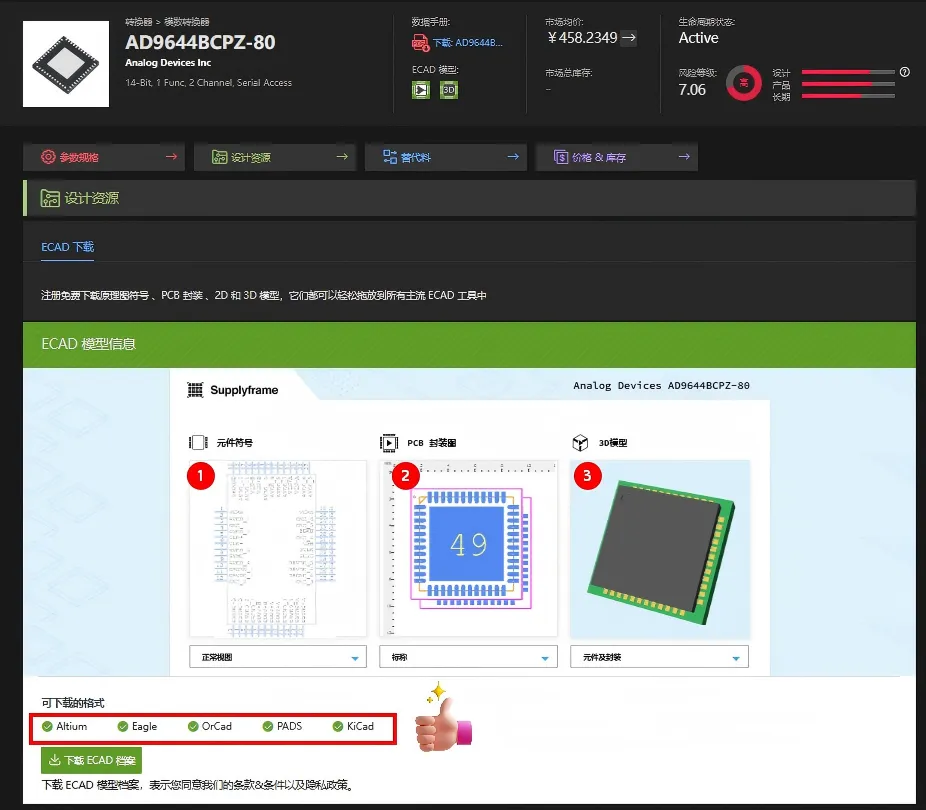Click the design resources icon in tab

point(219,157)
